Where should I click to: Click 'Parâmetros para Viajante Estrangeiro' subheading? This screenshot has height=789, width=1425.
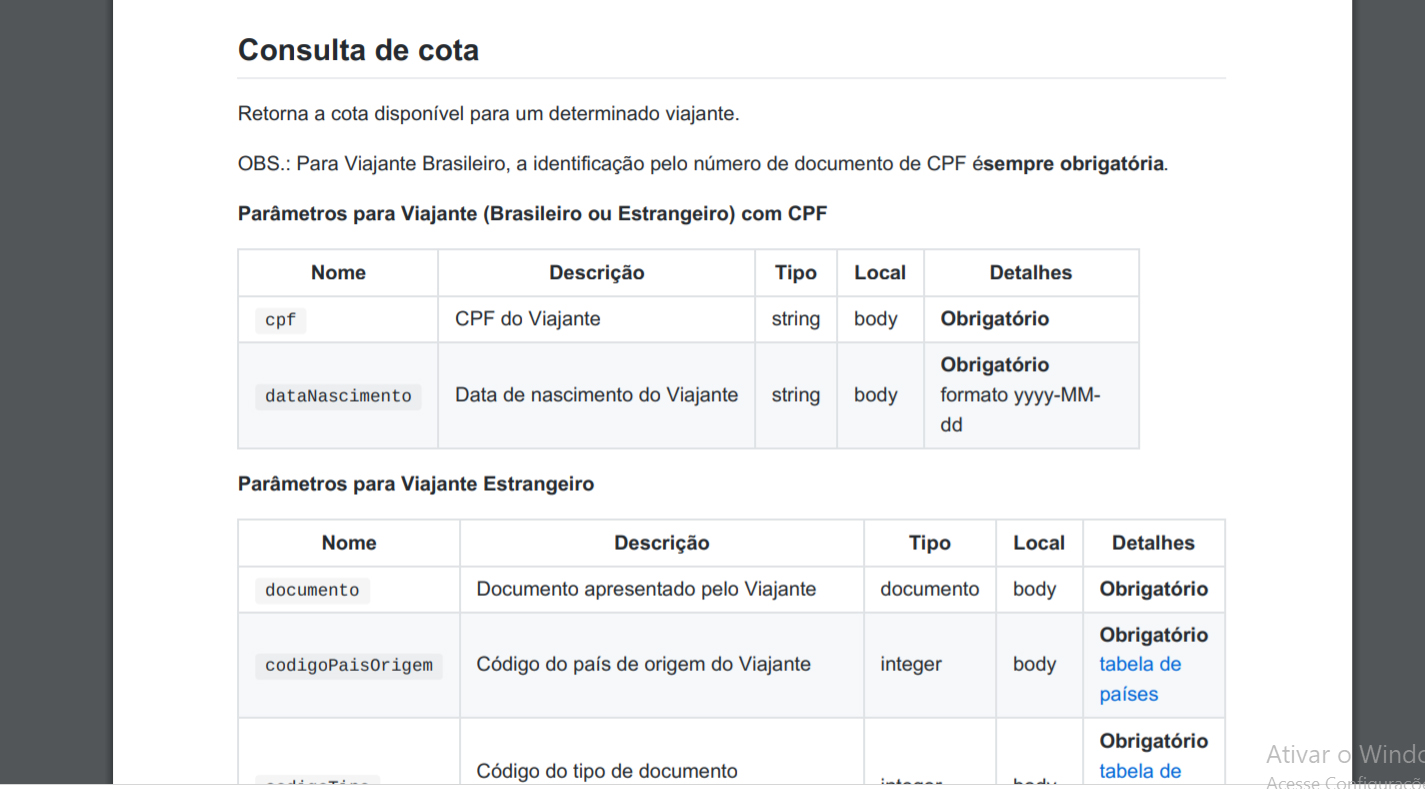click(416, 484)
